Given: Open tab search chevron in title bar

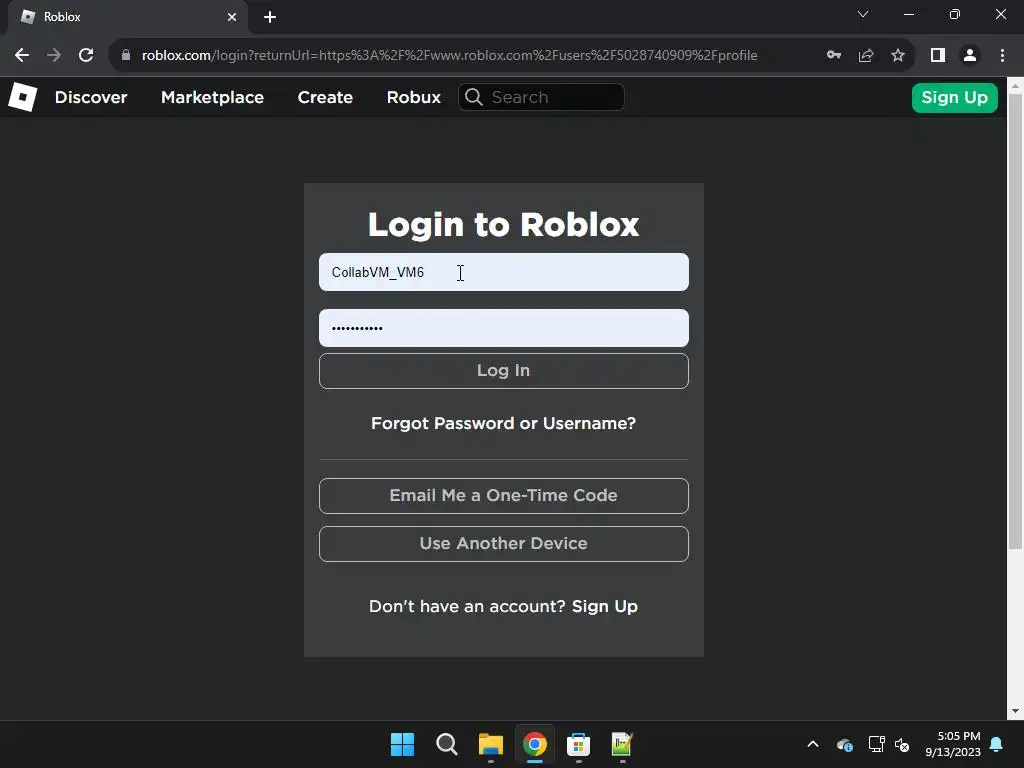Looking at the screenshot, I should tap(863, 14).
